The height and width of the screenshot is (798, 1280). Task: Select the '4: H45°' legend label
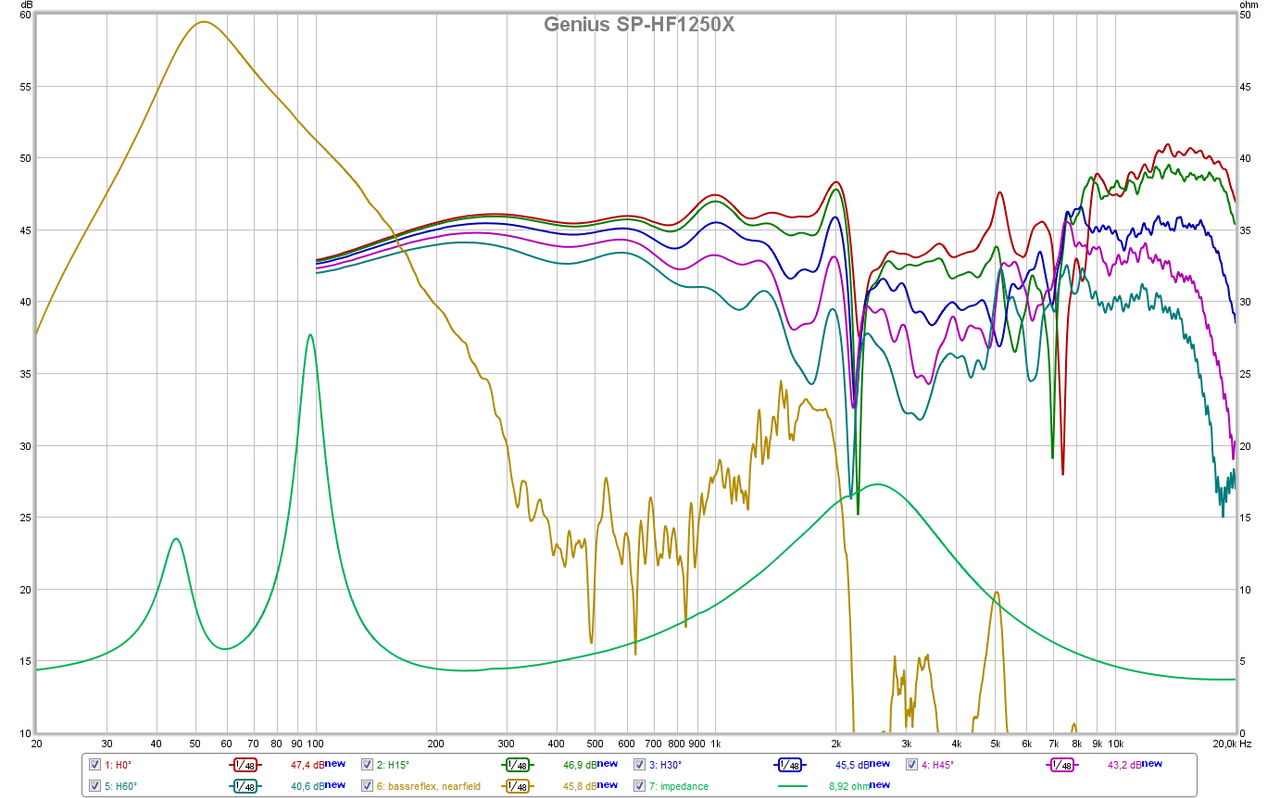[938, 765]
